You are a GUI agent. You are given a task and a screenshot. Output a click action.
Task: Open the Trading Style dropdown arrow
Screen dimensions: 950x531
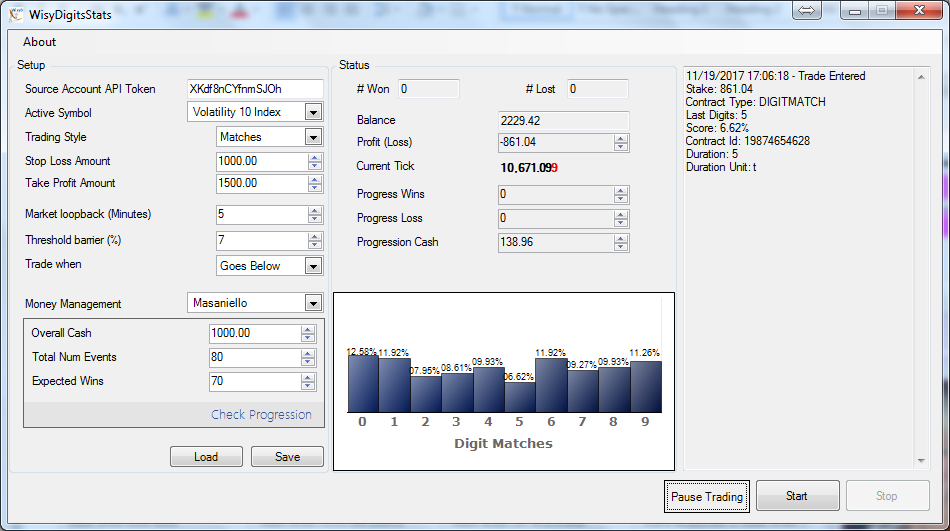tap(313, 137)
